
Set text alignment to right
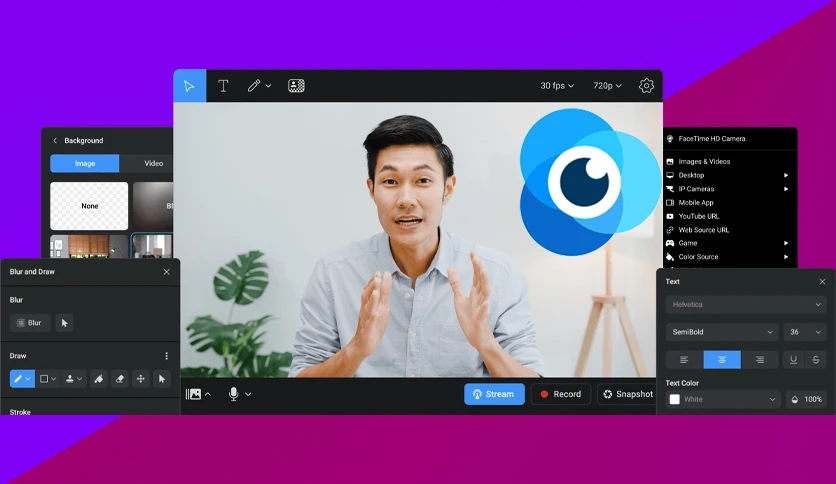(x=760, y=360)
